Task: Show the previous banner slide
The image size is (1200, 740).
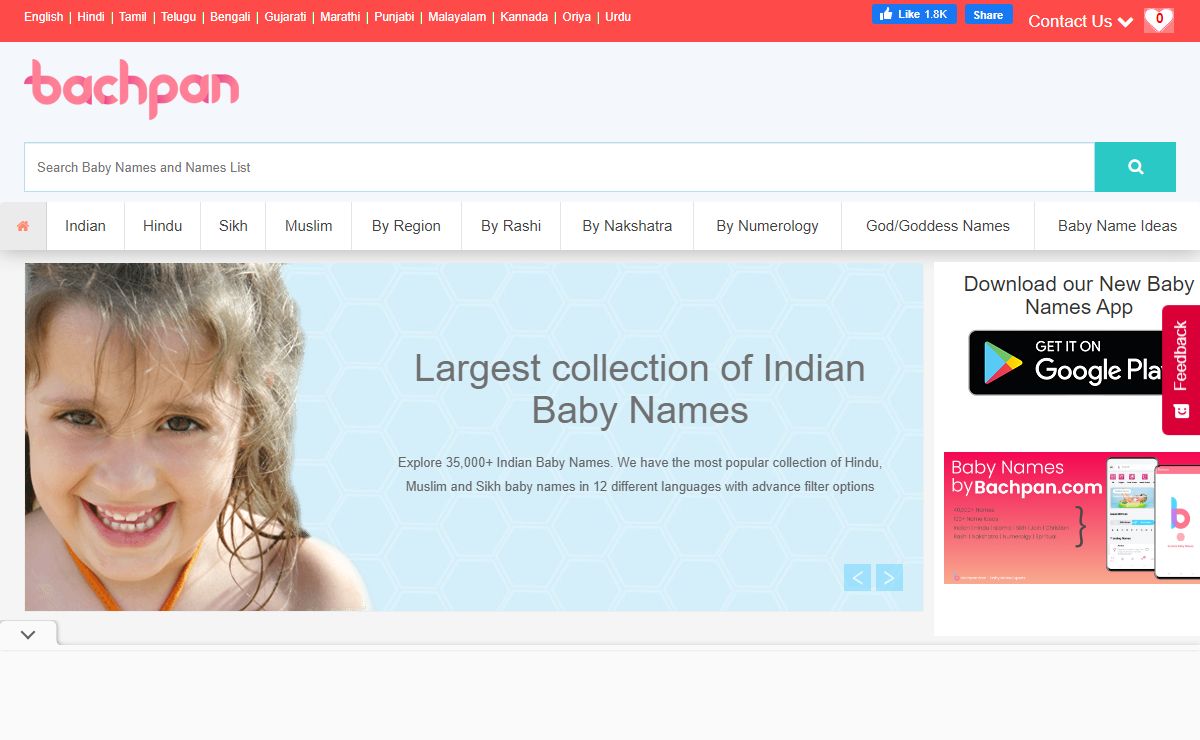Action: (857, 577)
